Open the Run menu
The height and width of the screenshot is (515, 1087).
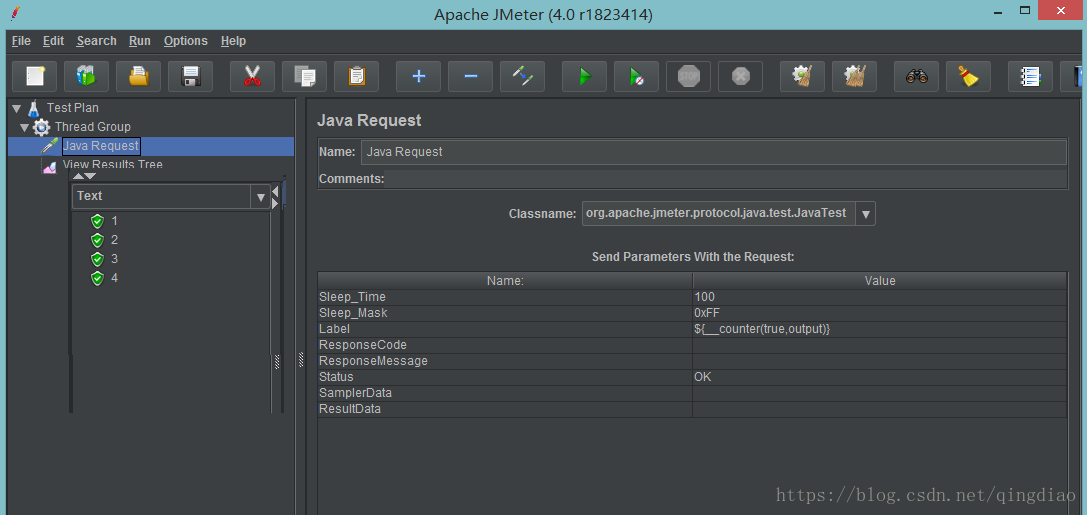click(139, 41)
